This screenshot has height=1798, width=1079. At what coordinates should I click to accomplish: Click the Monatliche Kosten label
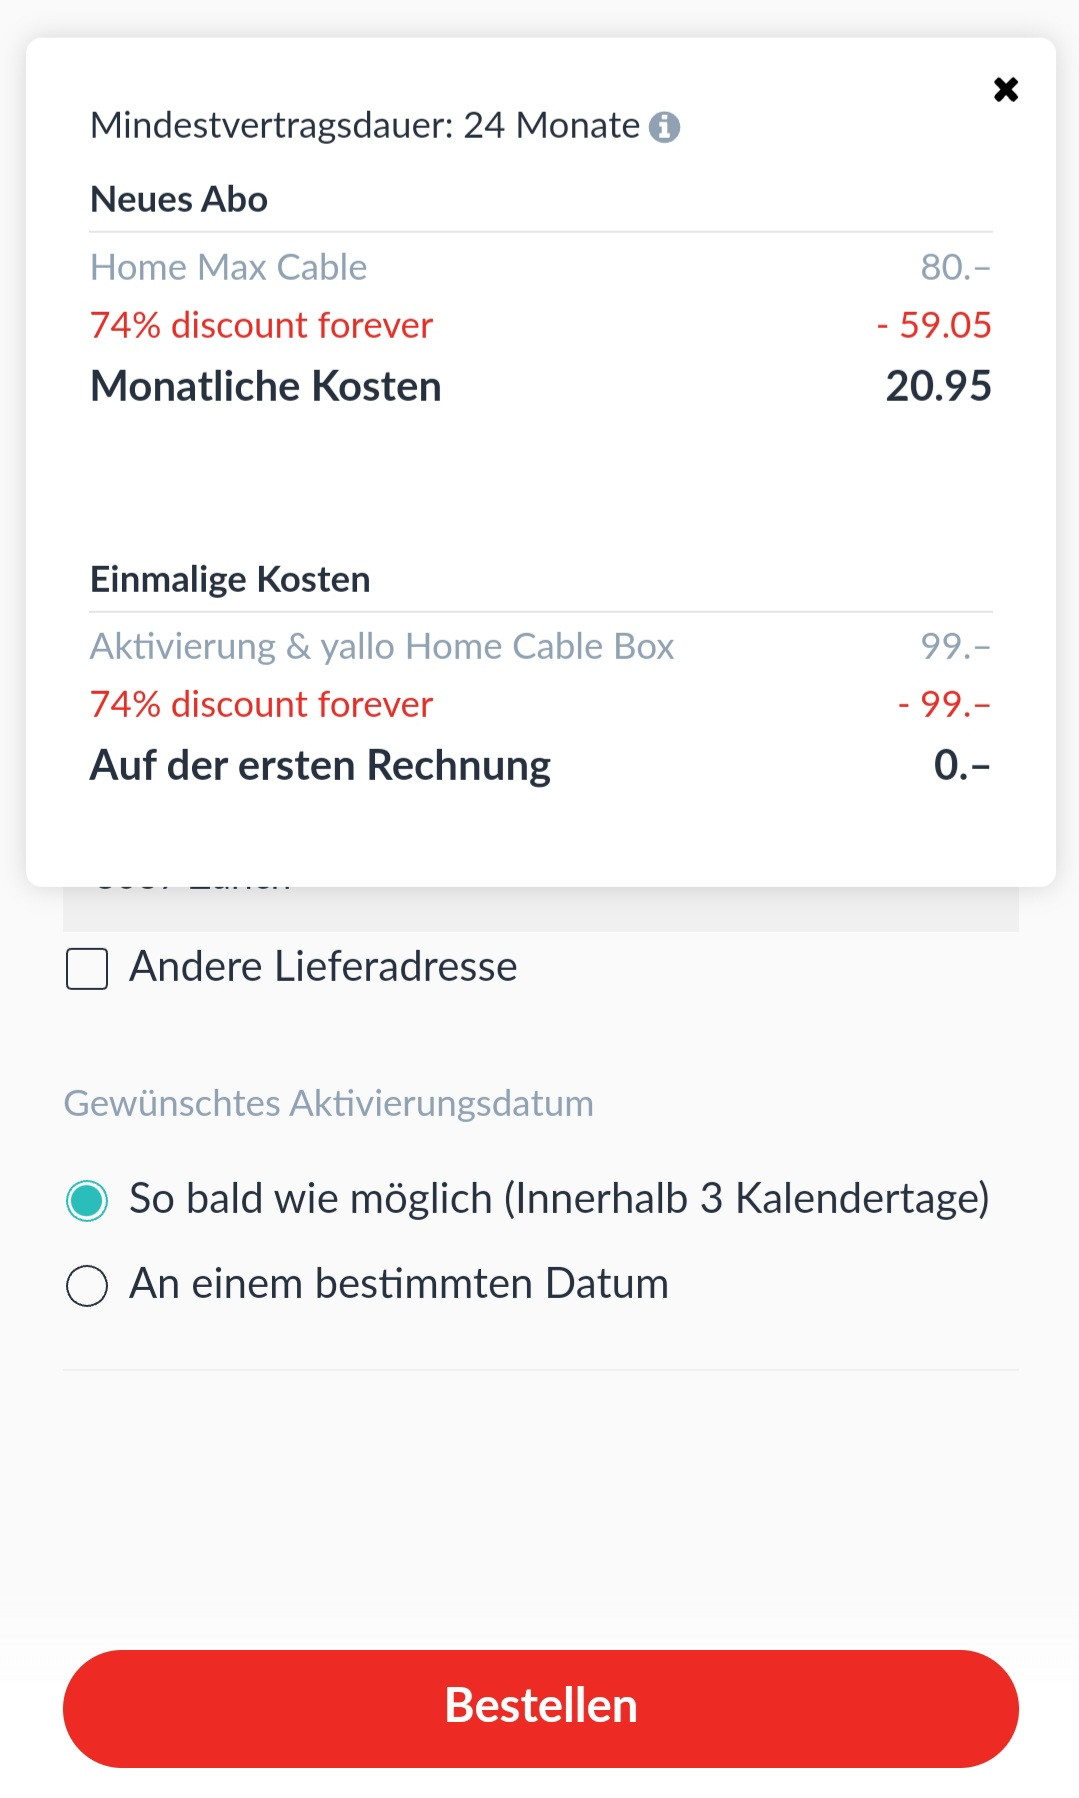(266, 387)
